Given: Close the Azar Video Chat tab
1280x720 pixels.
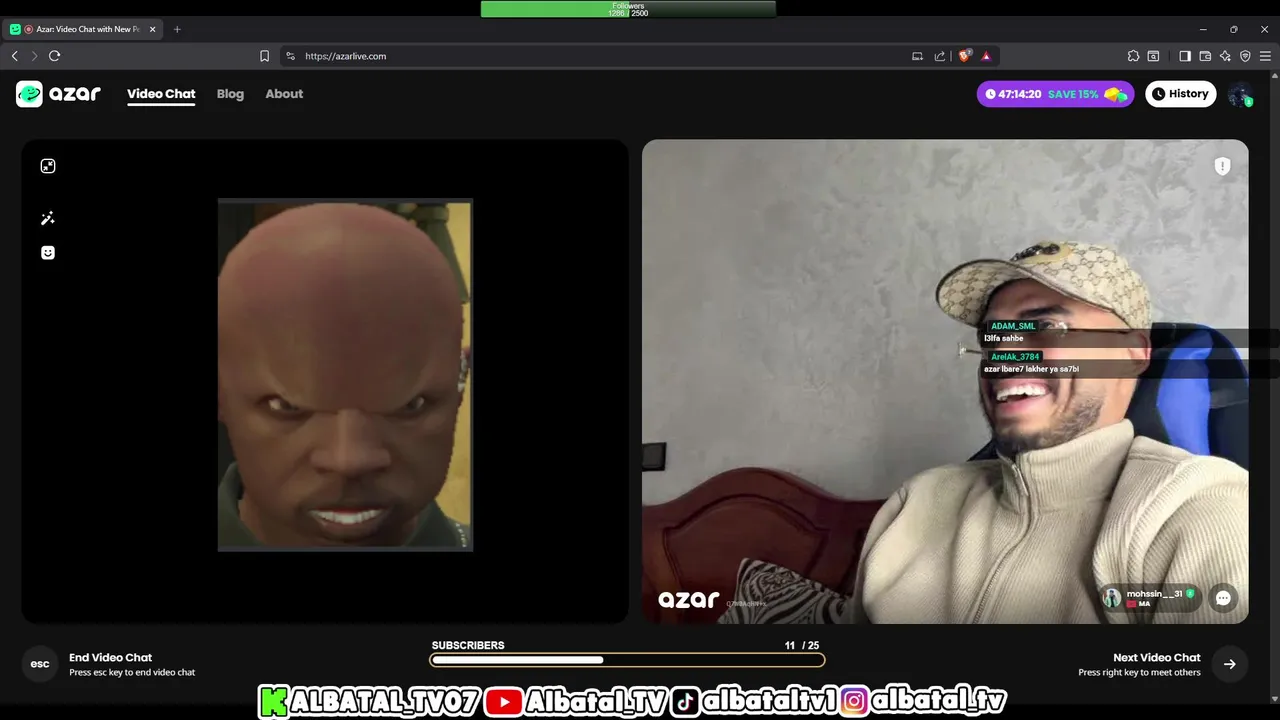Looking at the screenshot, I should [152, 29].
